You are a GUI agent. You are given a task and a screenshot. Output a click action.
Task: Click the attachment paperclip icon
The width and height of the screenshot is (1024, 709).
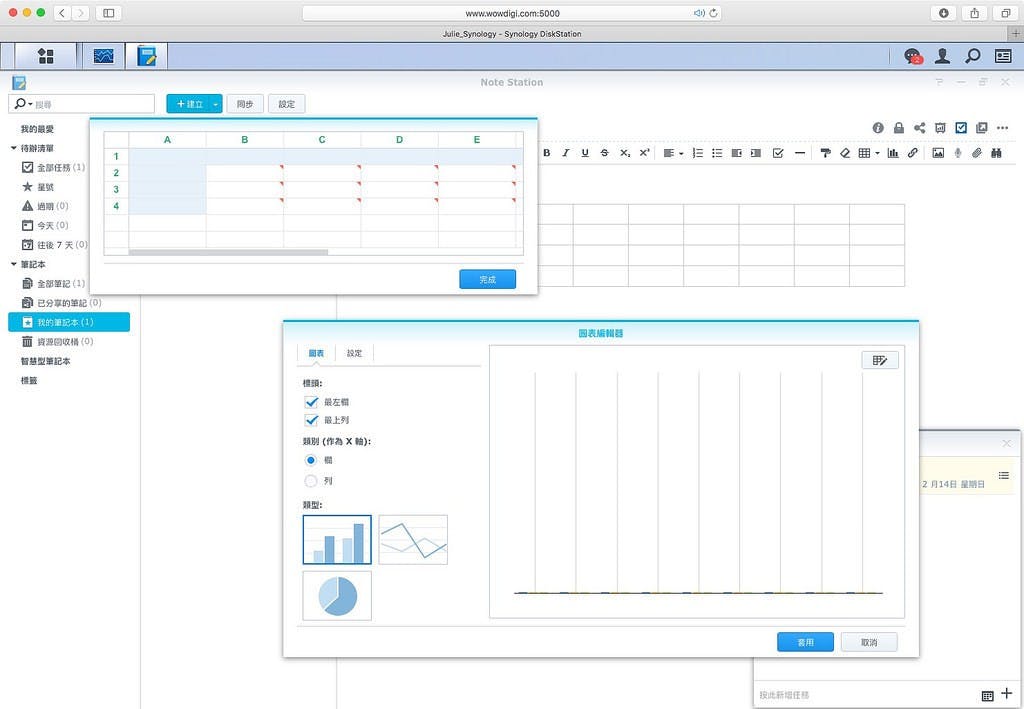coord(977,153)
